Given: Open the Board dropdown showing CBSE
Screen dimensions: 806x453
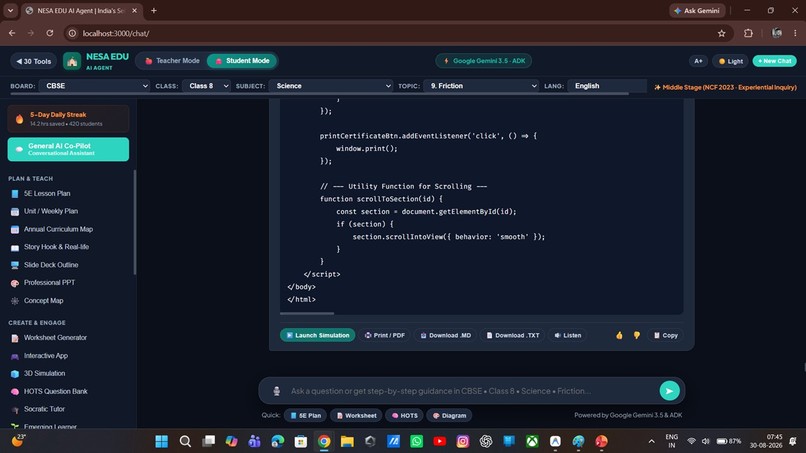Looking at the screenshot, I should 94,86.
